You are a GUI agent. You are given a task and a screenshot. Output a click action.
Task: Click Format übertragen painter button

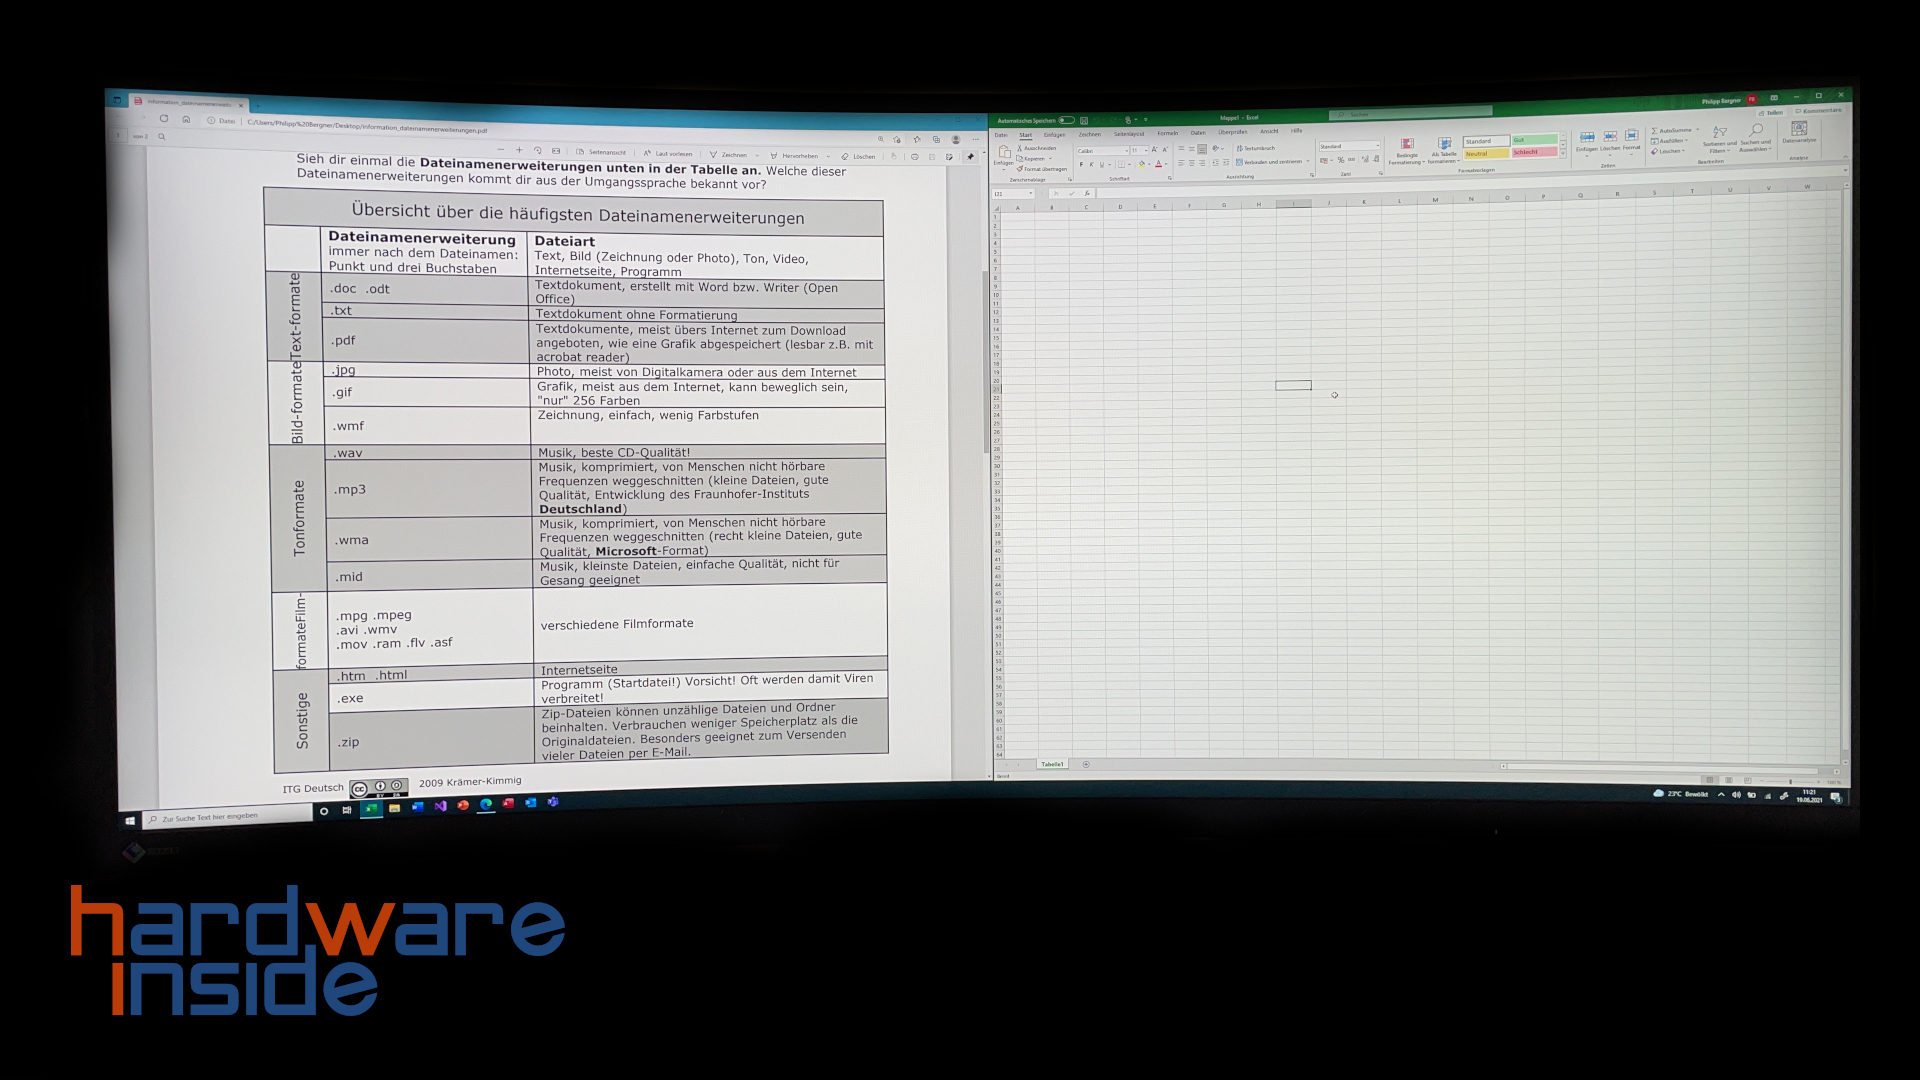(x=1043, y=169)
